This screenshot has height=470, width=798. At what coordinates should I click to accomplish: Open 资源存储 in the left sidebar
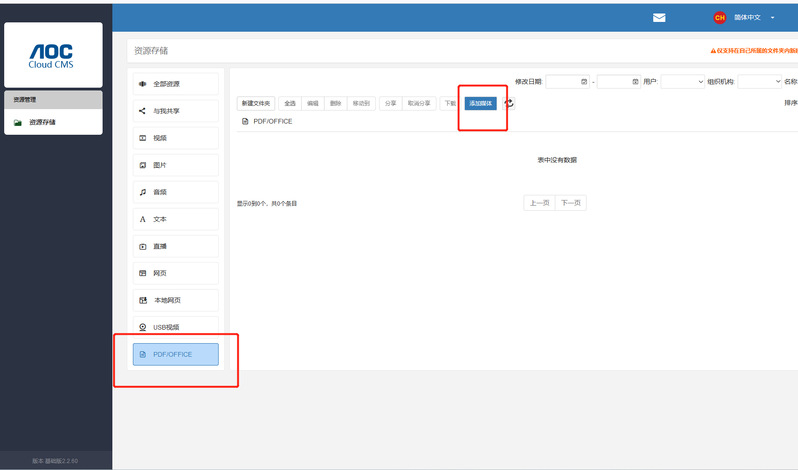tap(53, 122)
